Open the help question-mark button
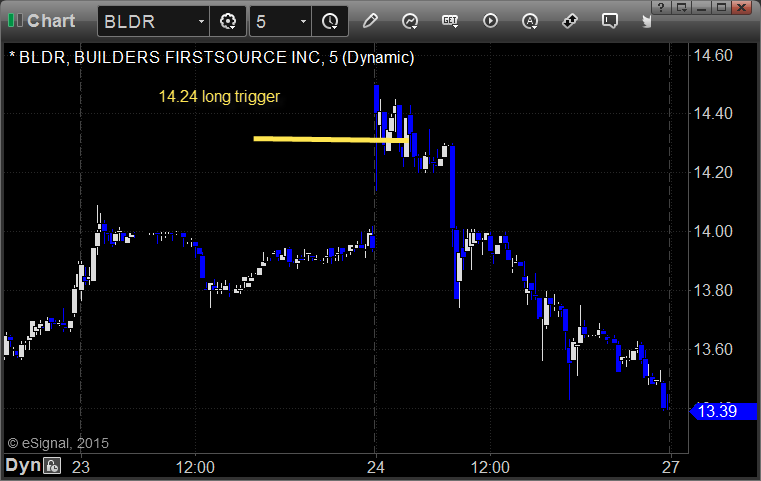The height and width of the screenshot is (481, 761). (x=661, y=7)
